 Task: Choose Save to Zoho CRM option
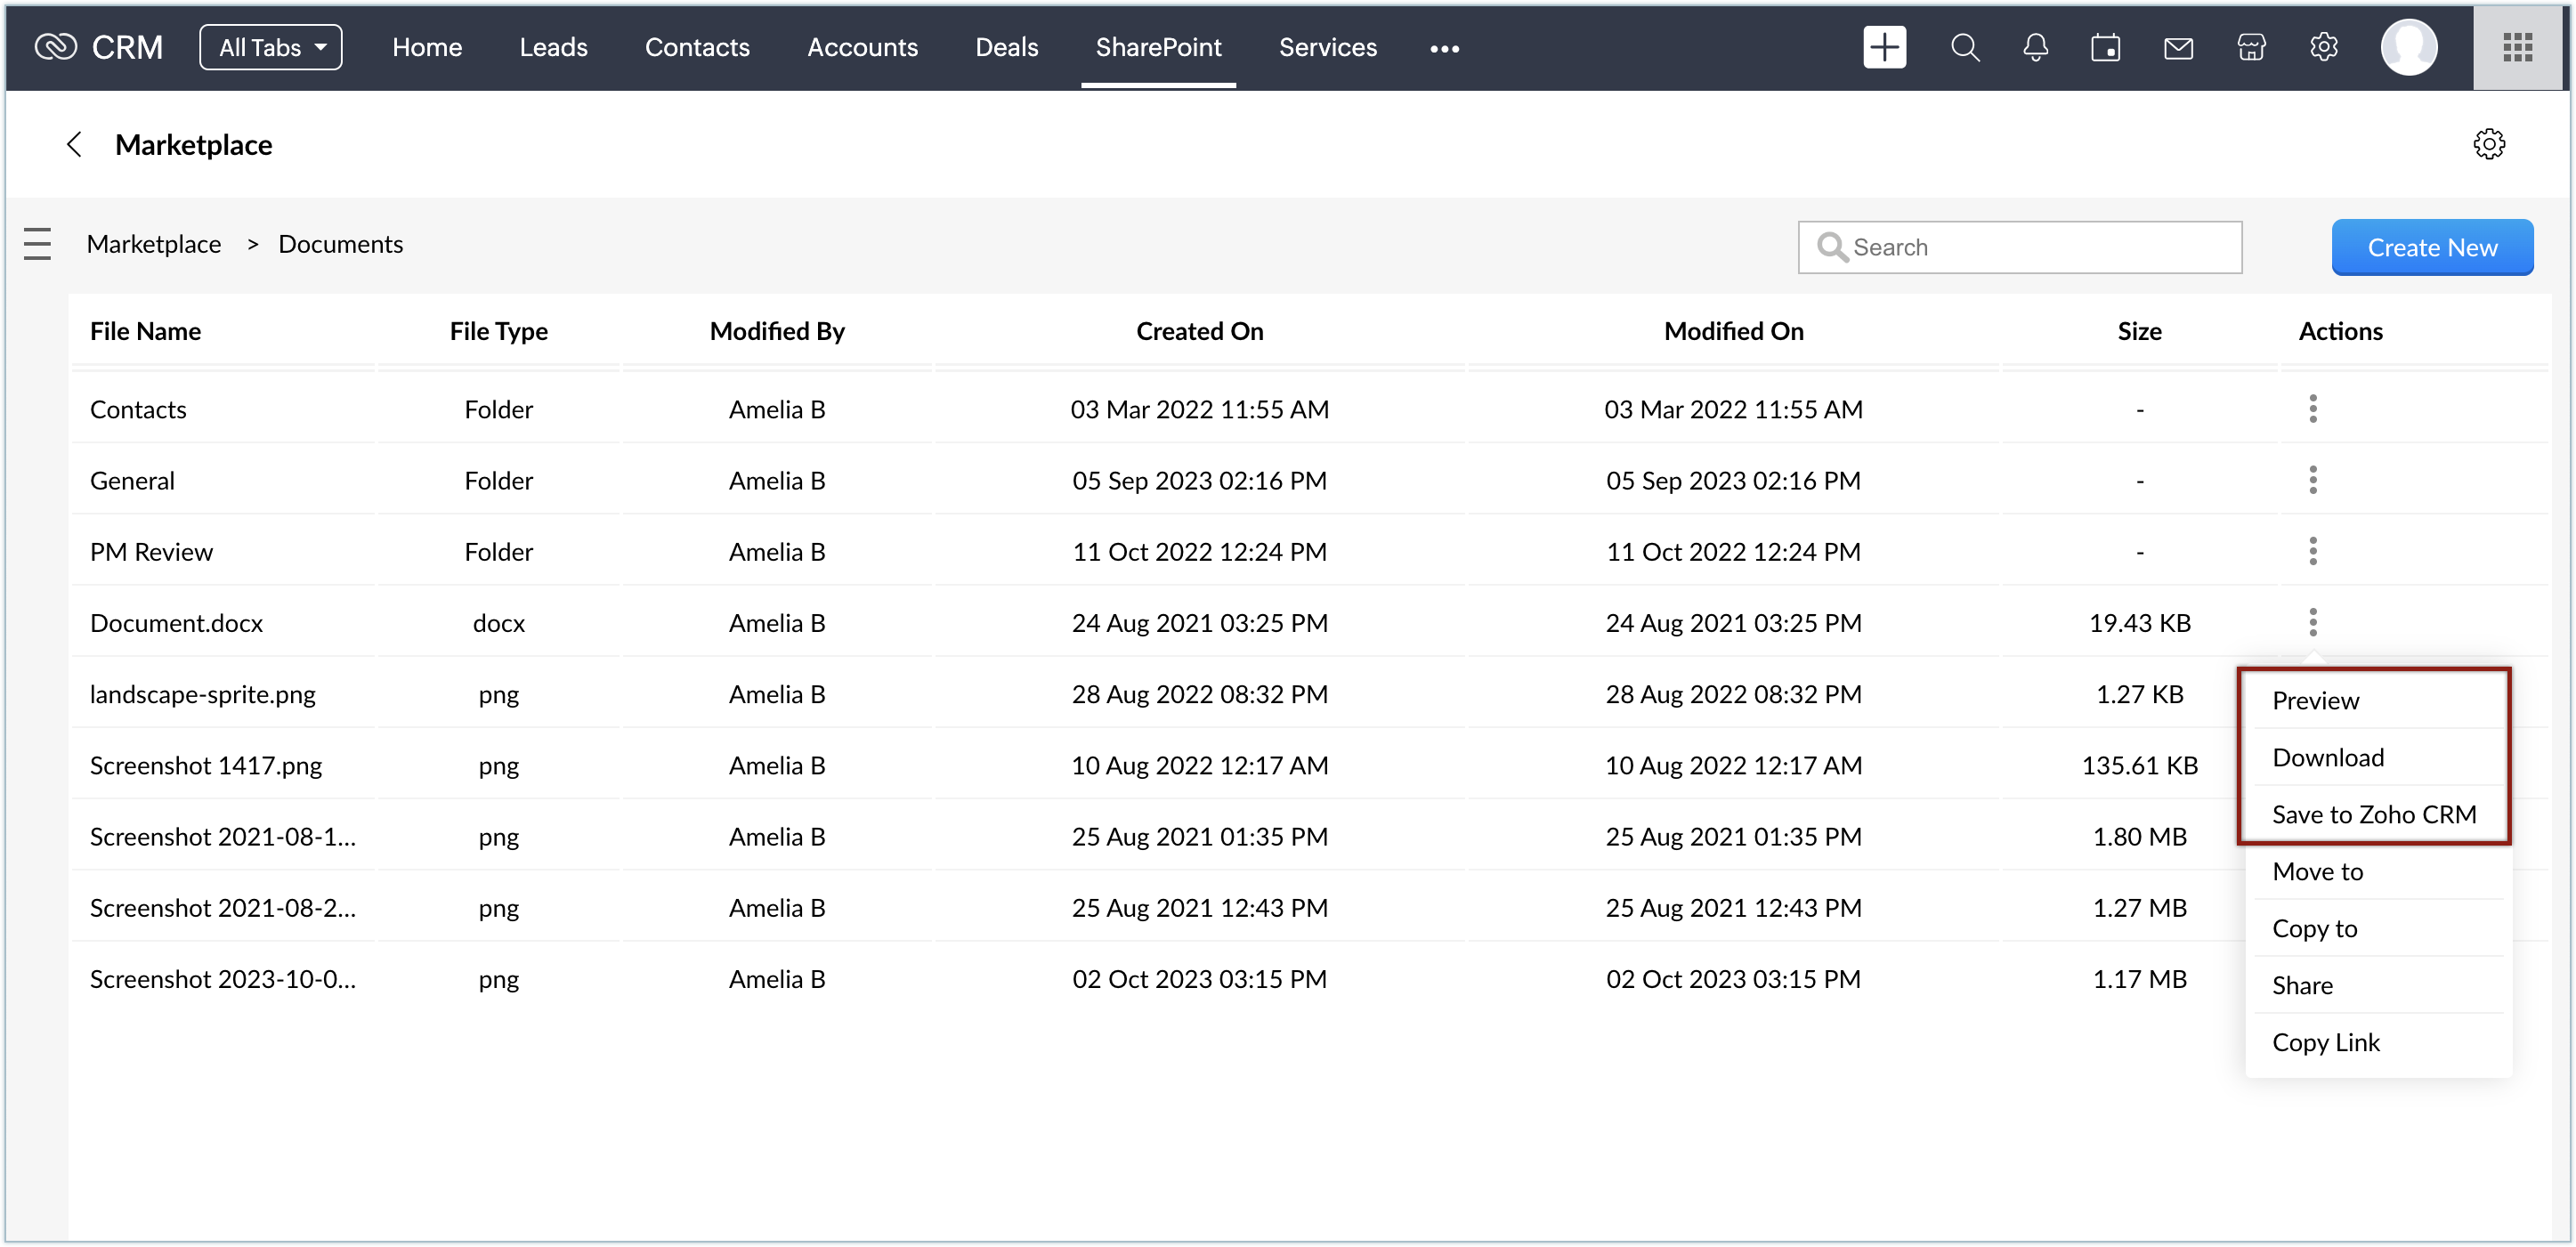[2374, 814]
